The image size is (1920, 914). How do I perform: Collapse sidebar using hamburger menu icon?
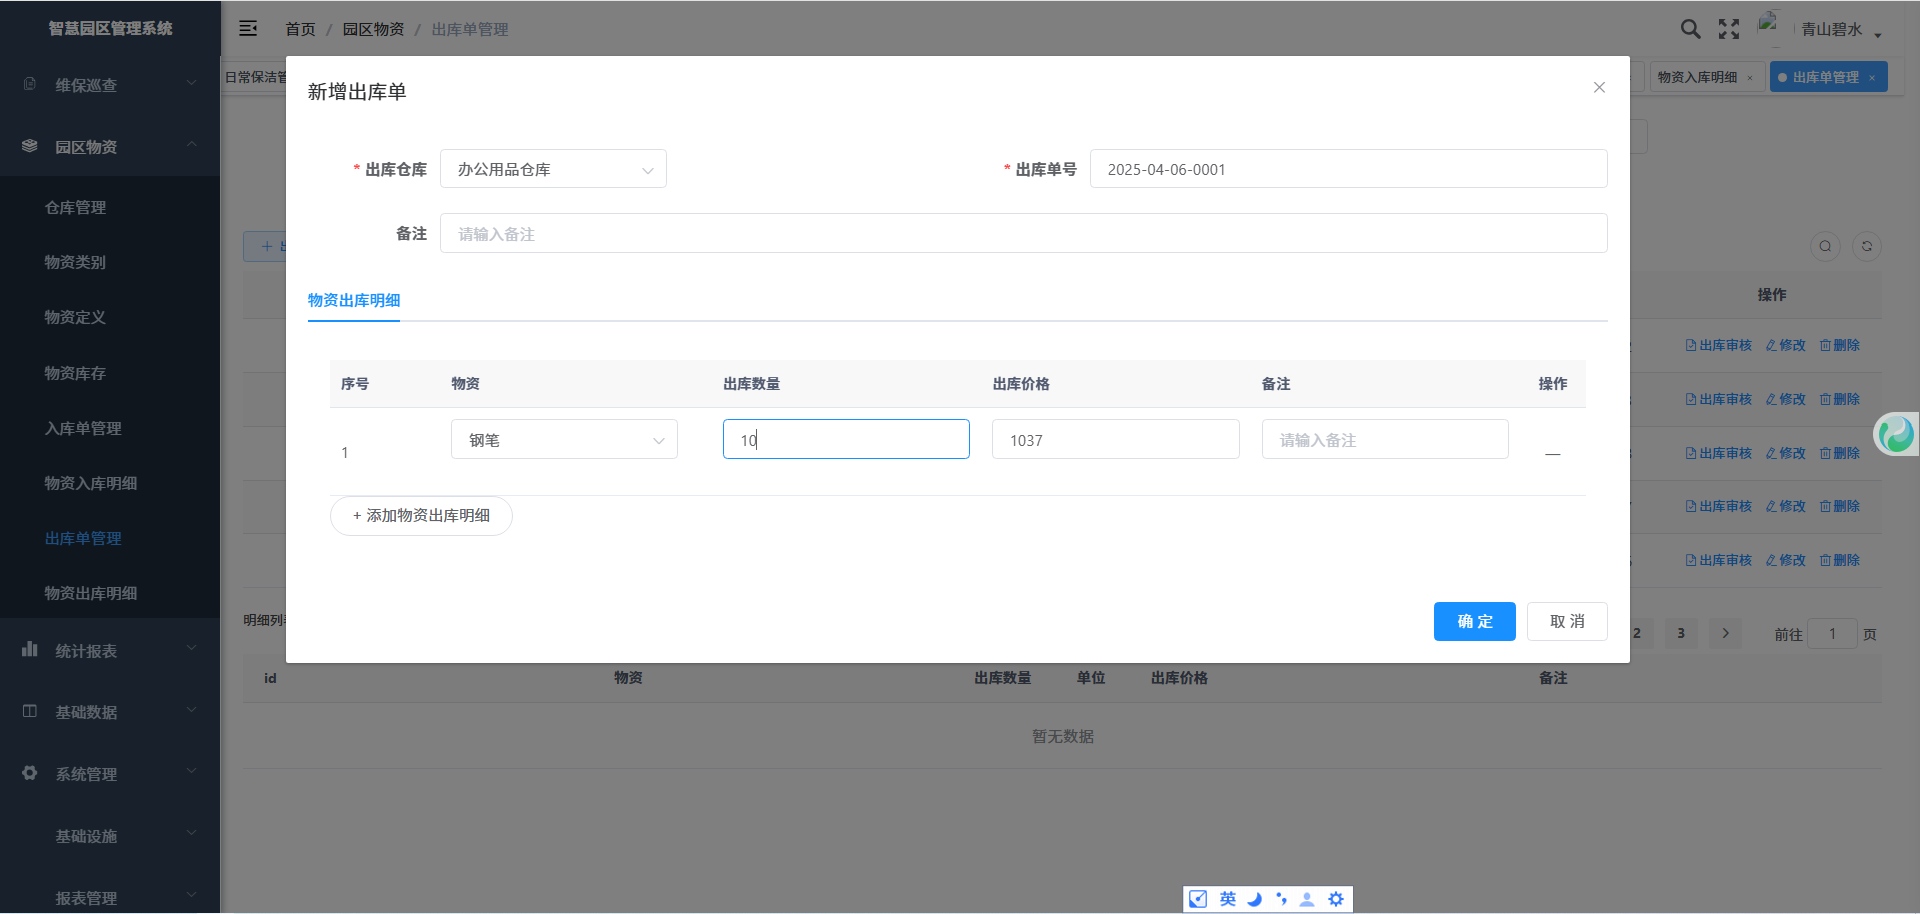click(248, 29)
